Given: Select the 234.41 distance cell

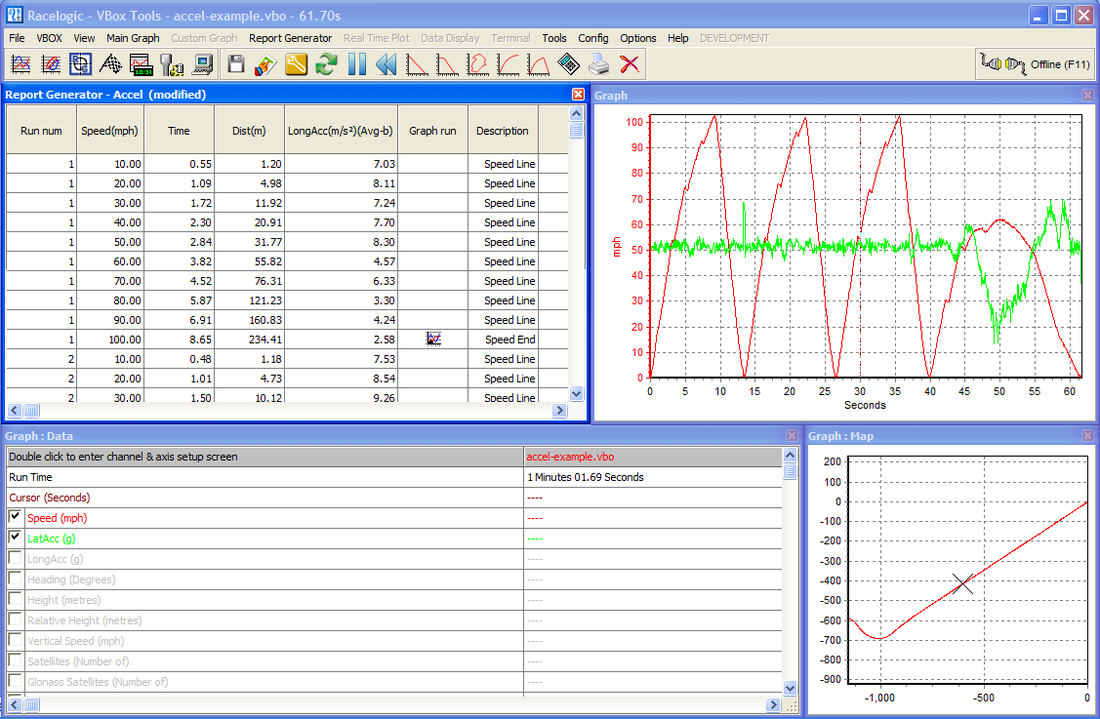Looking at the screenshot, I should pyautogui.click(x=249, y=340).
